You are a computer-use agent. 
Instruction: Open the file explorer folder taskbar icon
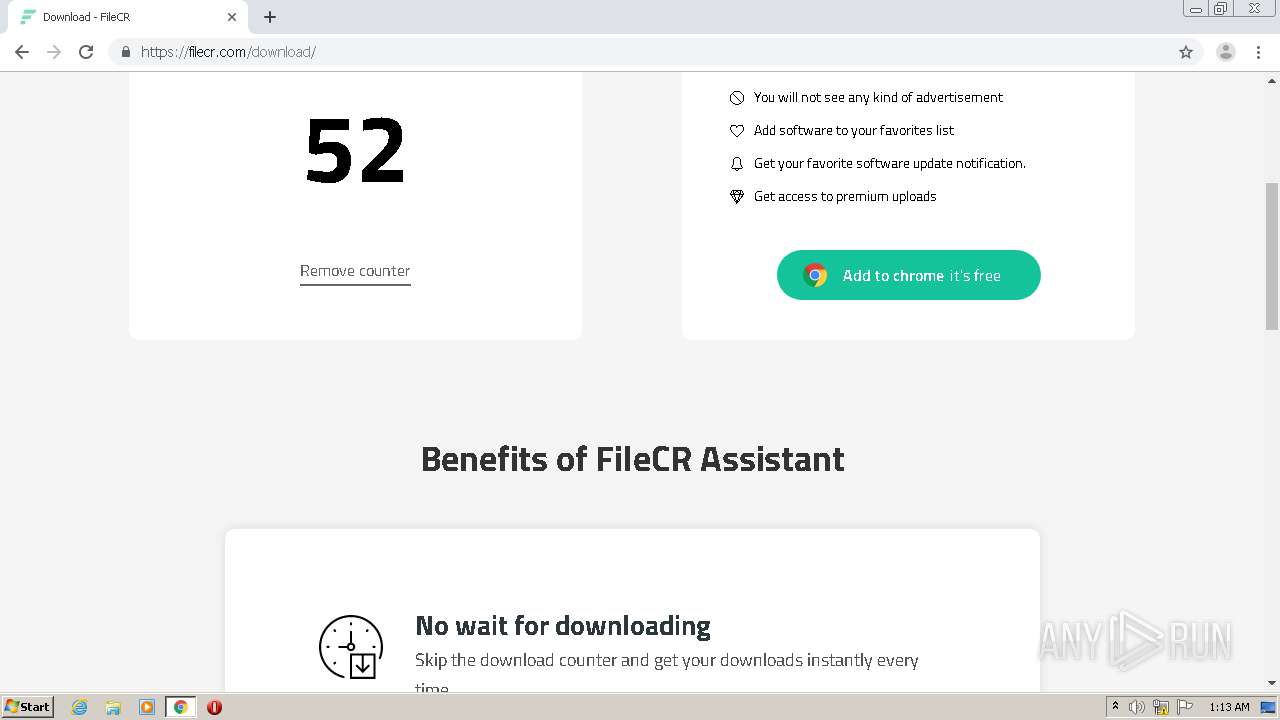[x=113, y=707]
